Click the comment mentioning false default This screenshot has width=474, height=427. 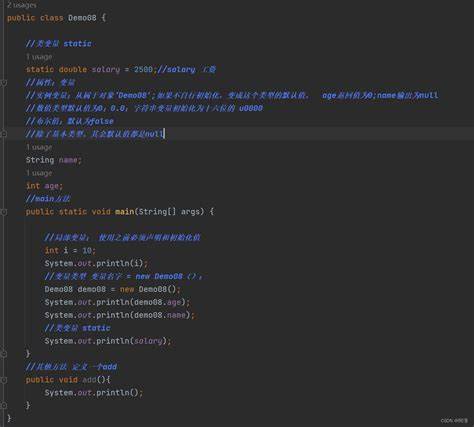(x=70, y=121)
